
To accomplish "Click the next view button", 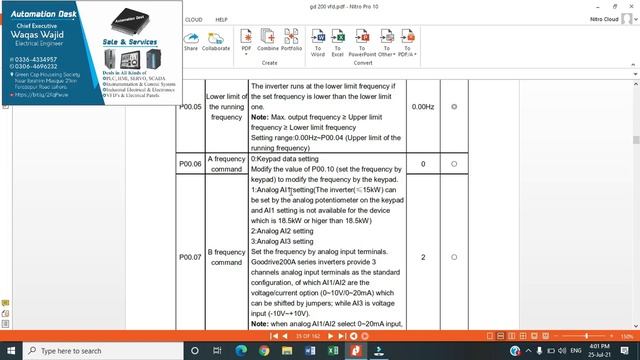I will pyautogui.click(x=365, y=336).
